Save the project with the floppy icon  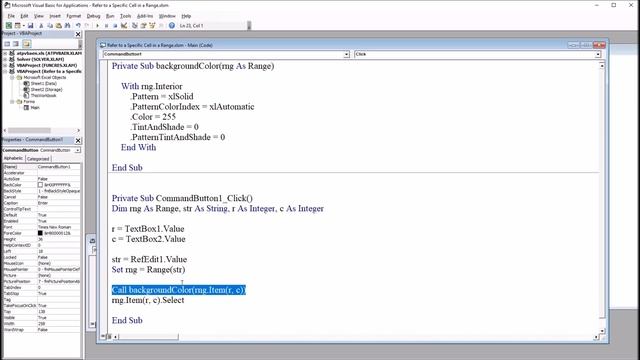tap(31, 25)
